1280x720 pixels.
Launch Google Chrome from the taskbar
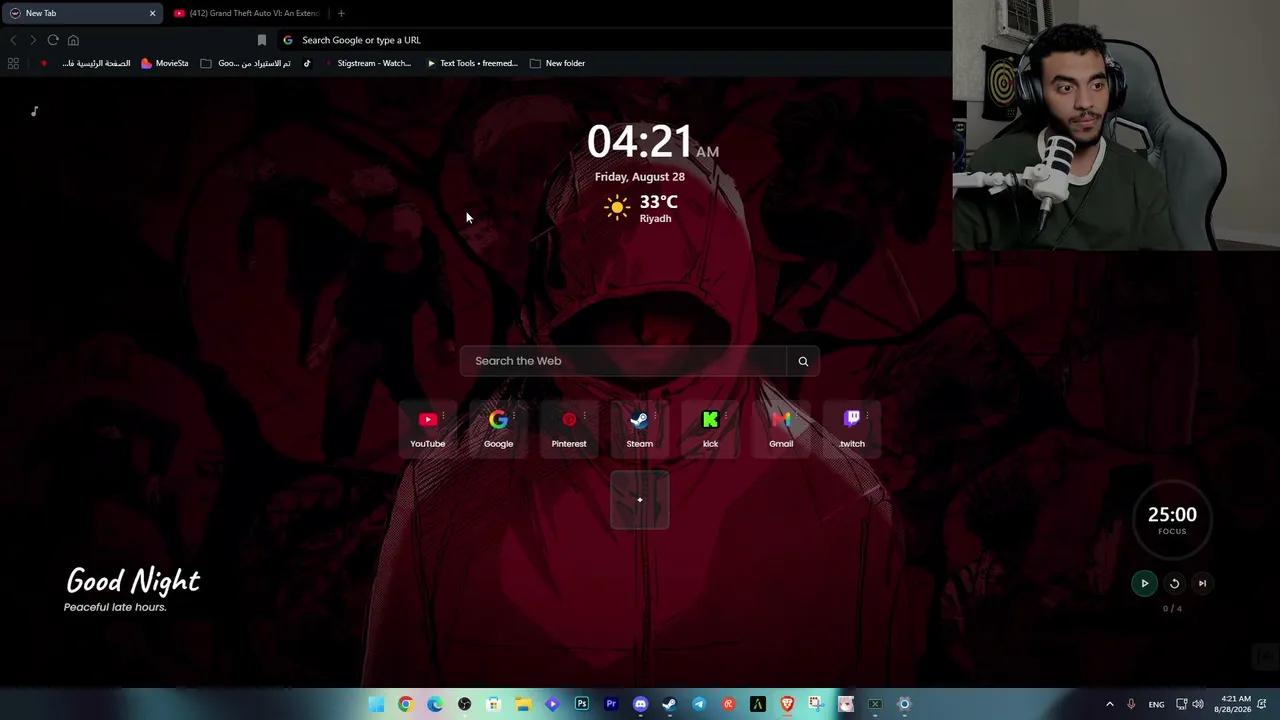[405, 704]
